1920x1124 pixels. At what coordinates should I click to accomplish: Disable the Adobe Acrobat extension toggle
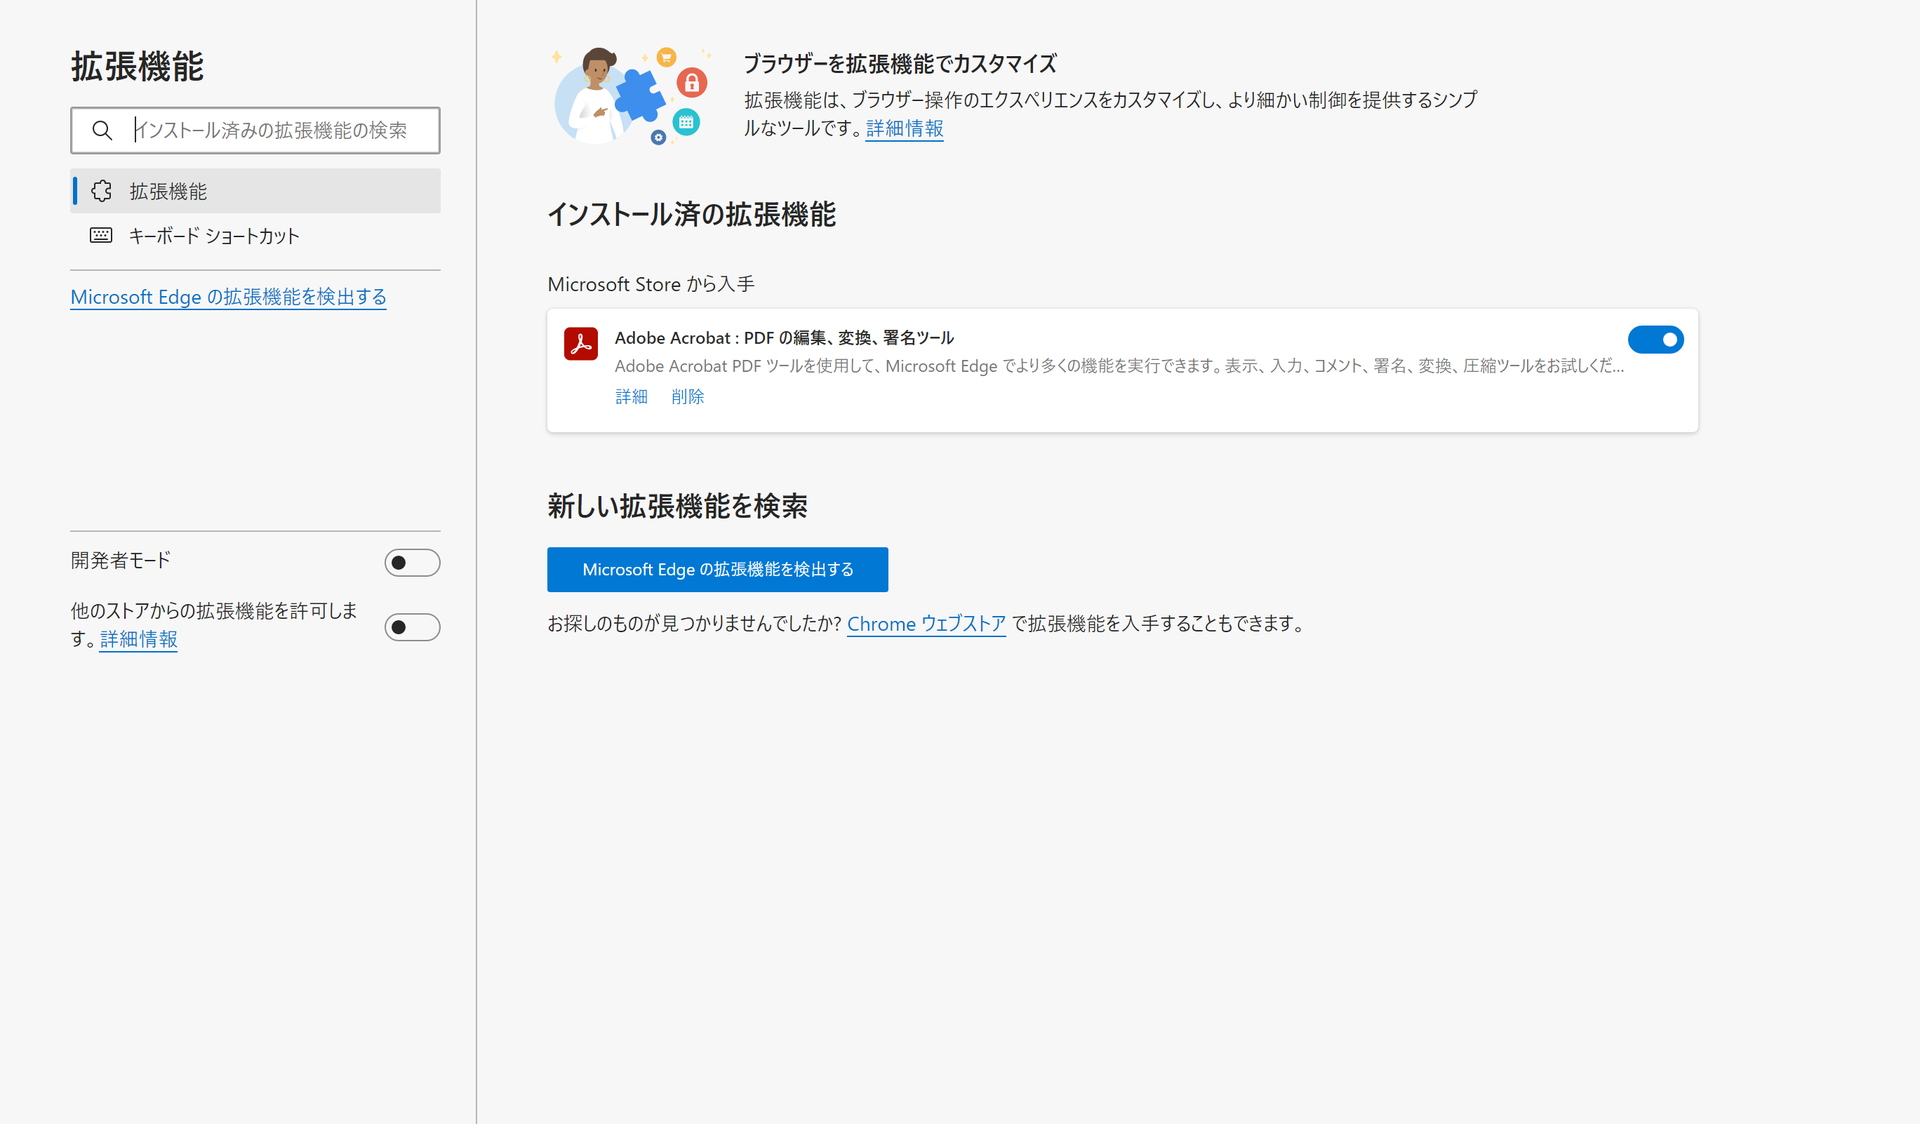tap(1655, 340)
